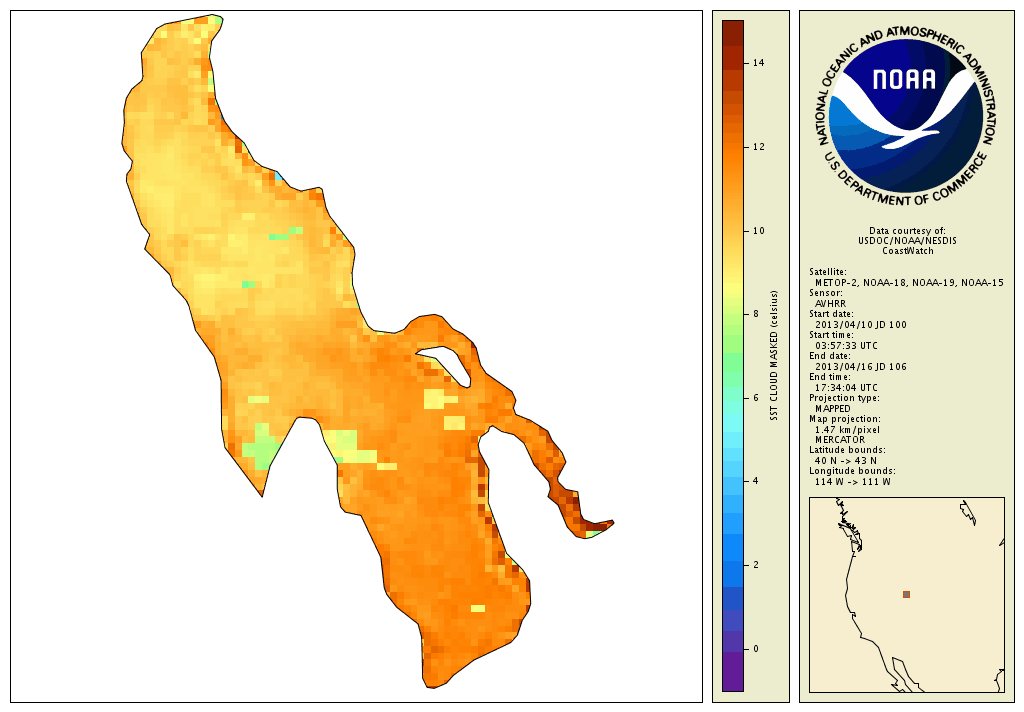
Task: Click the 'MERCATOR' projection value
Action: pos(840,440)
